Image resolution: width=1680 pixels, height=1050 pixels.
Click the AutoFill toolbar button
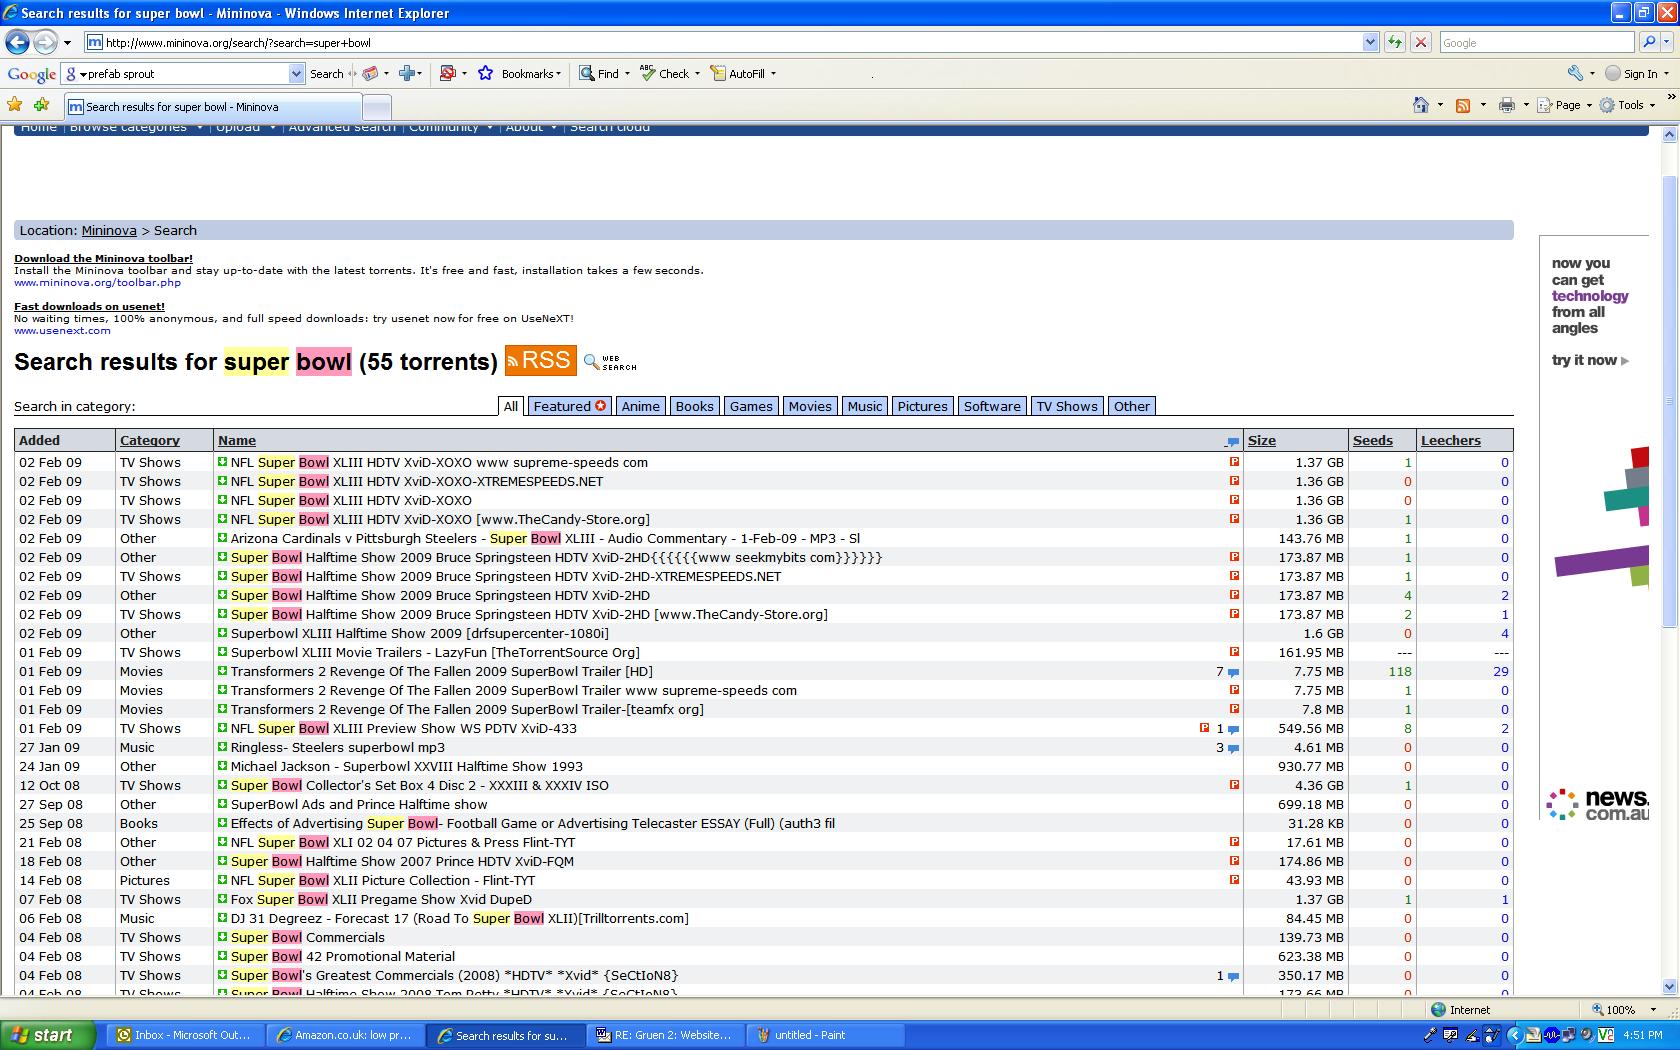pos(738,73)
